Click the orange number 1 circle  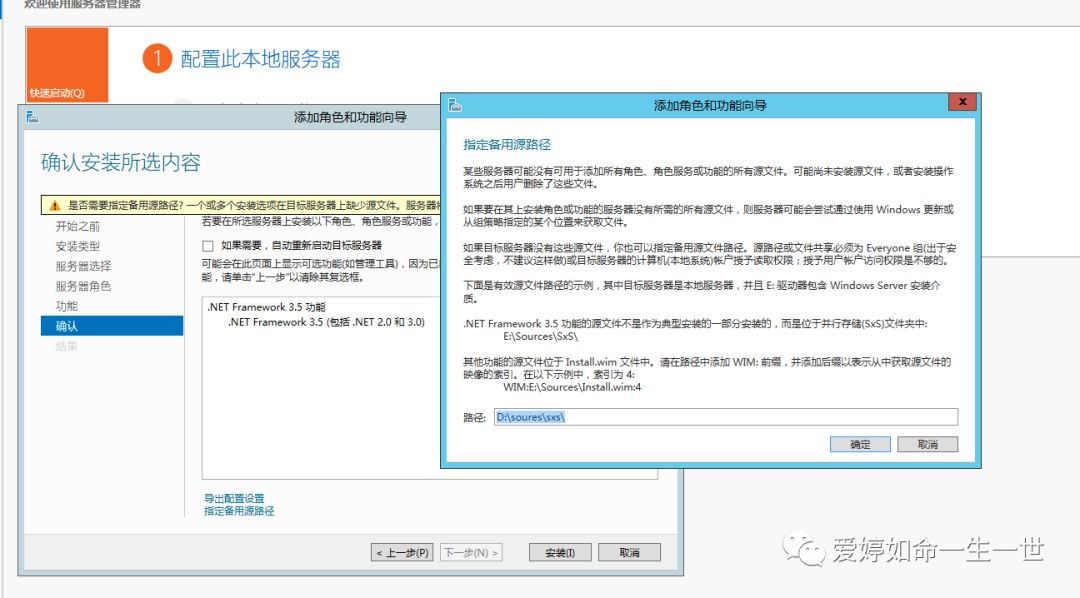point(157,59)
